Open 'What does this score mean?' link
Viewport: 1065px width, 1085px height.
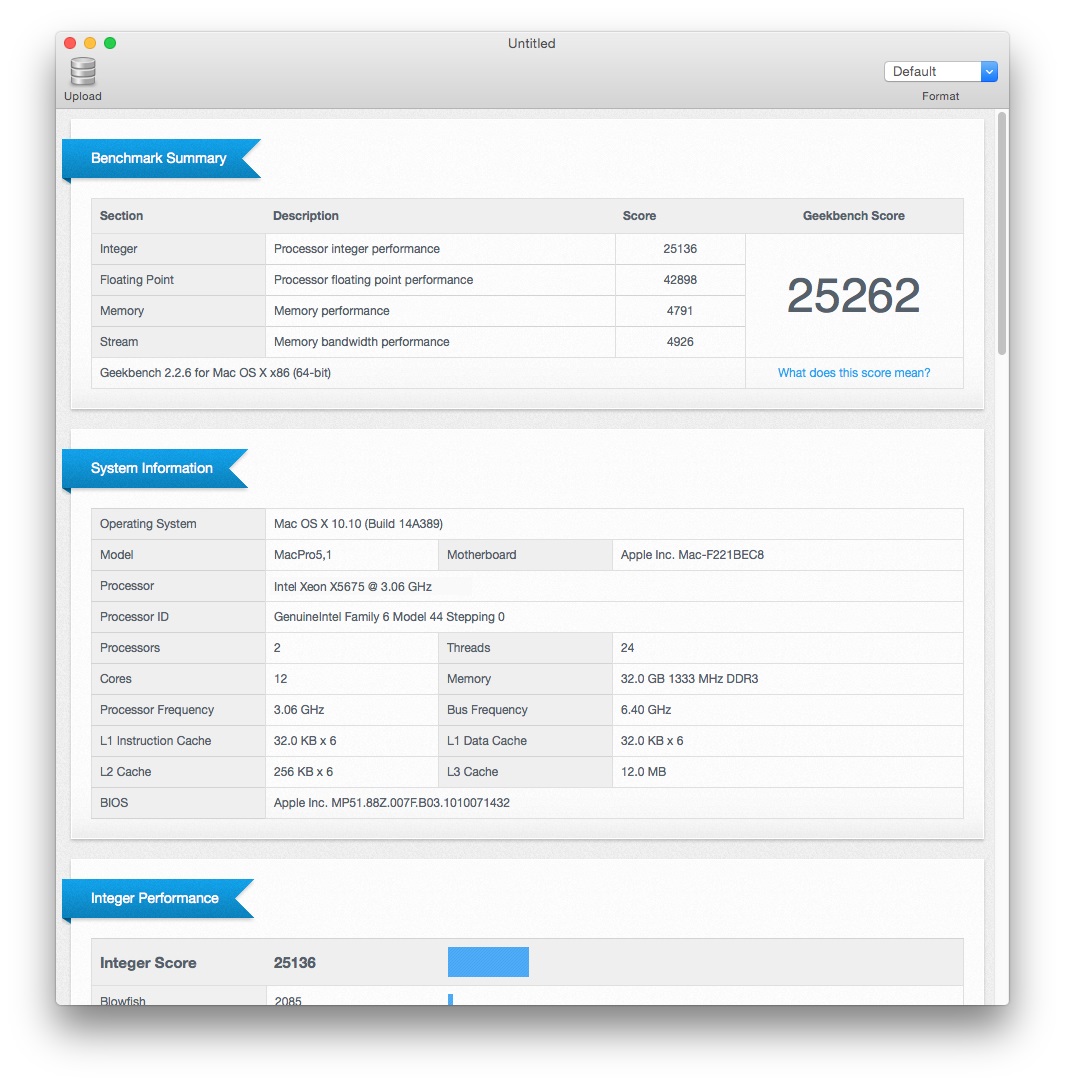pyautogui.click(x=853, y=373)
